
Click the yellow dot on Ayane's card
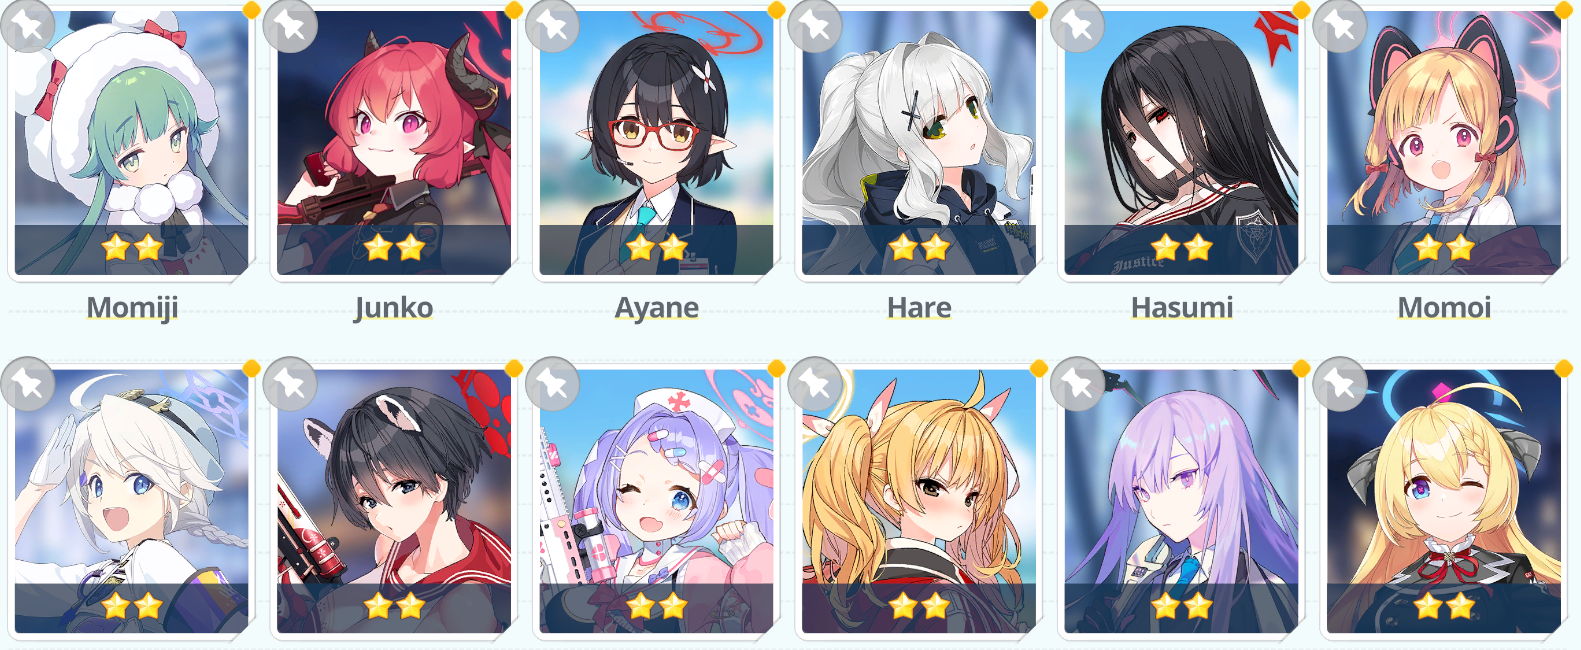776,10
